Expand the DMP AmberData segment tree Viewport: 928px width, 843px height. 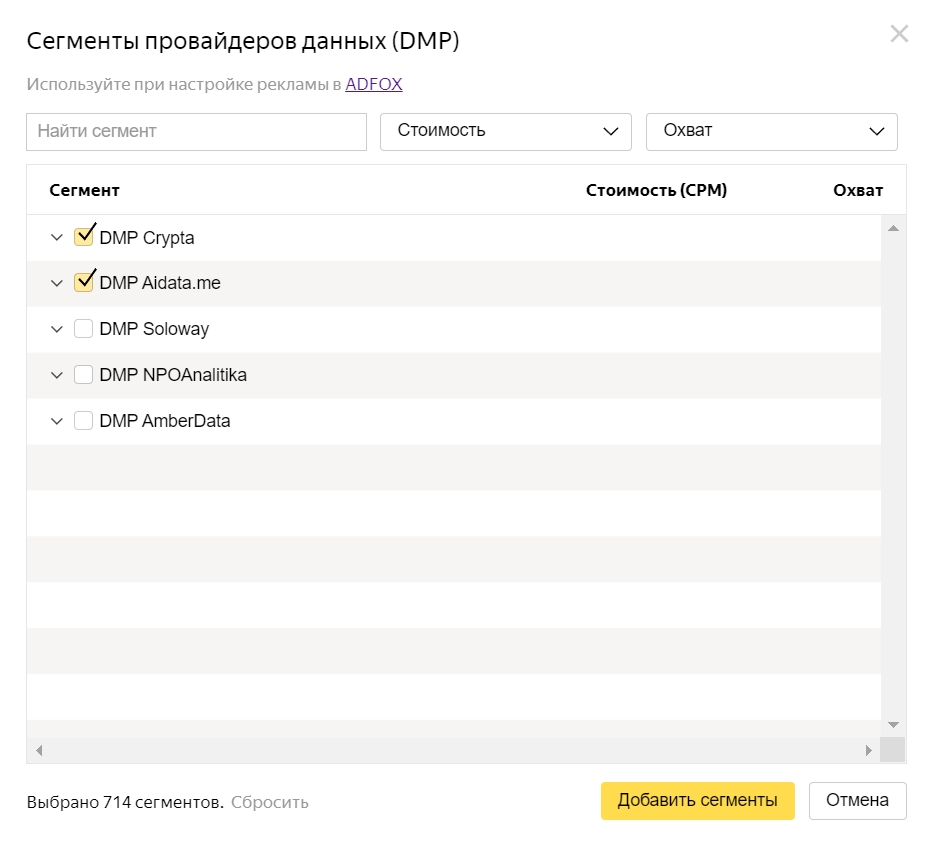[57, 421]
